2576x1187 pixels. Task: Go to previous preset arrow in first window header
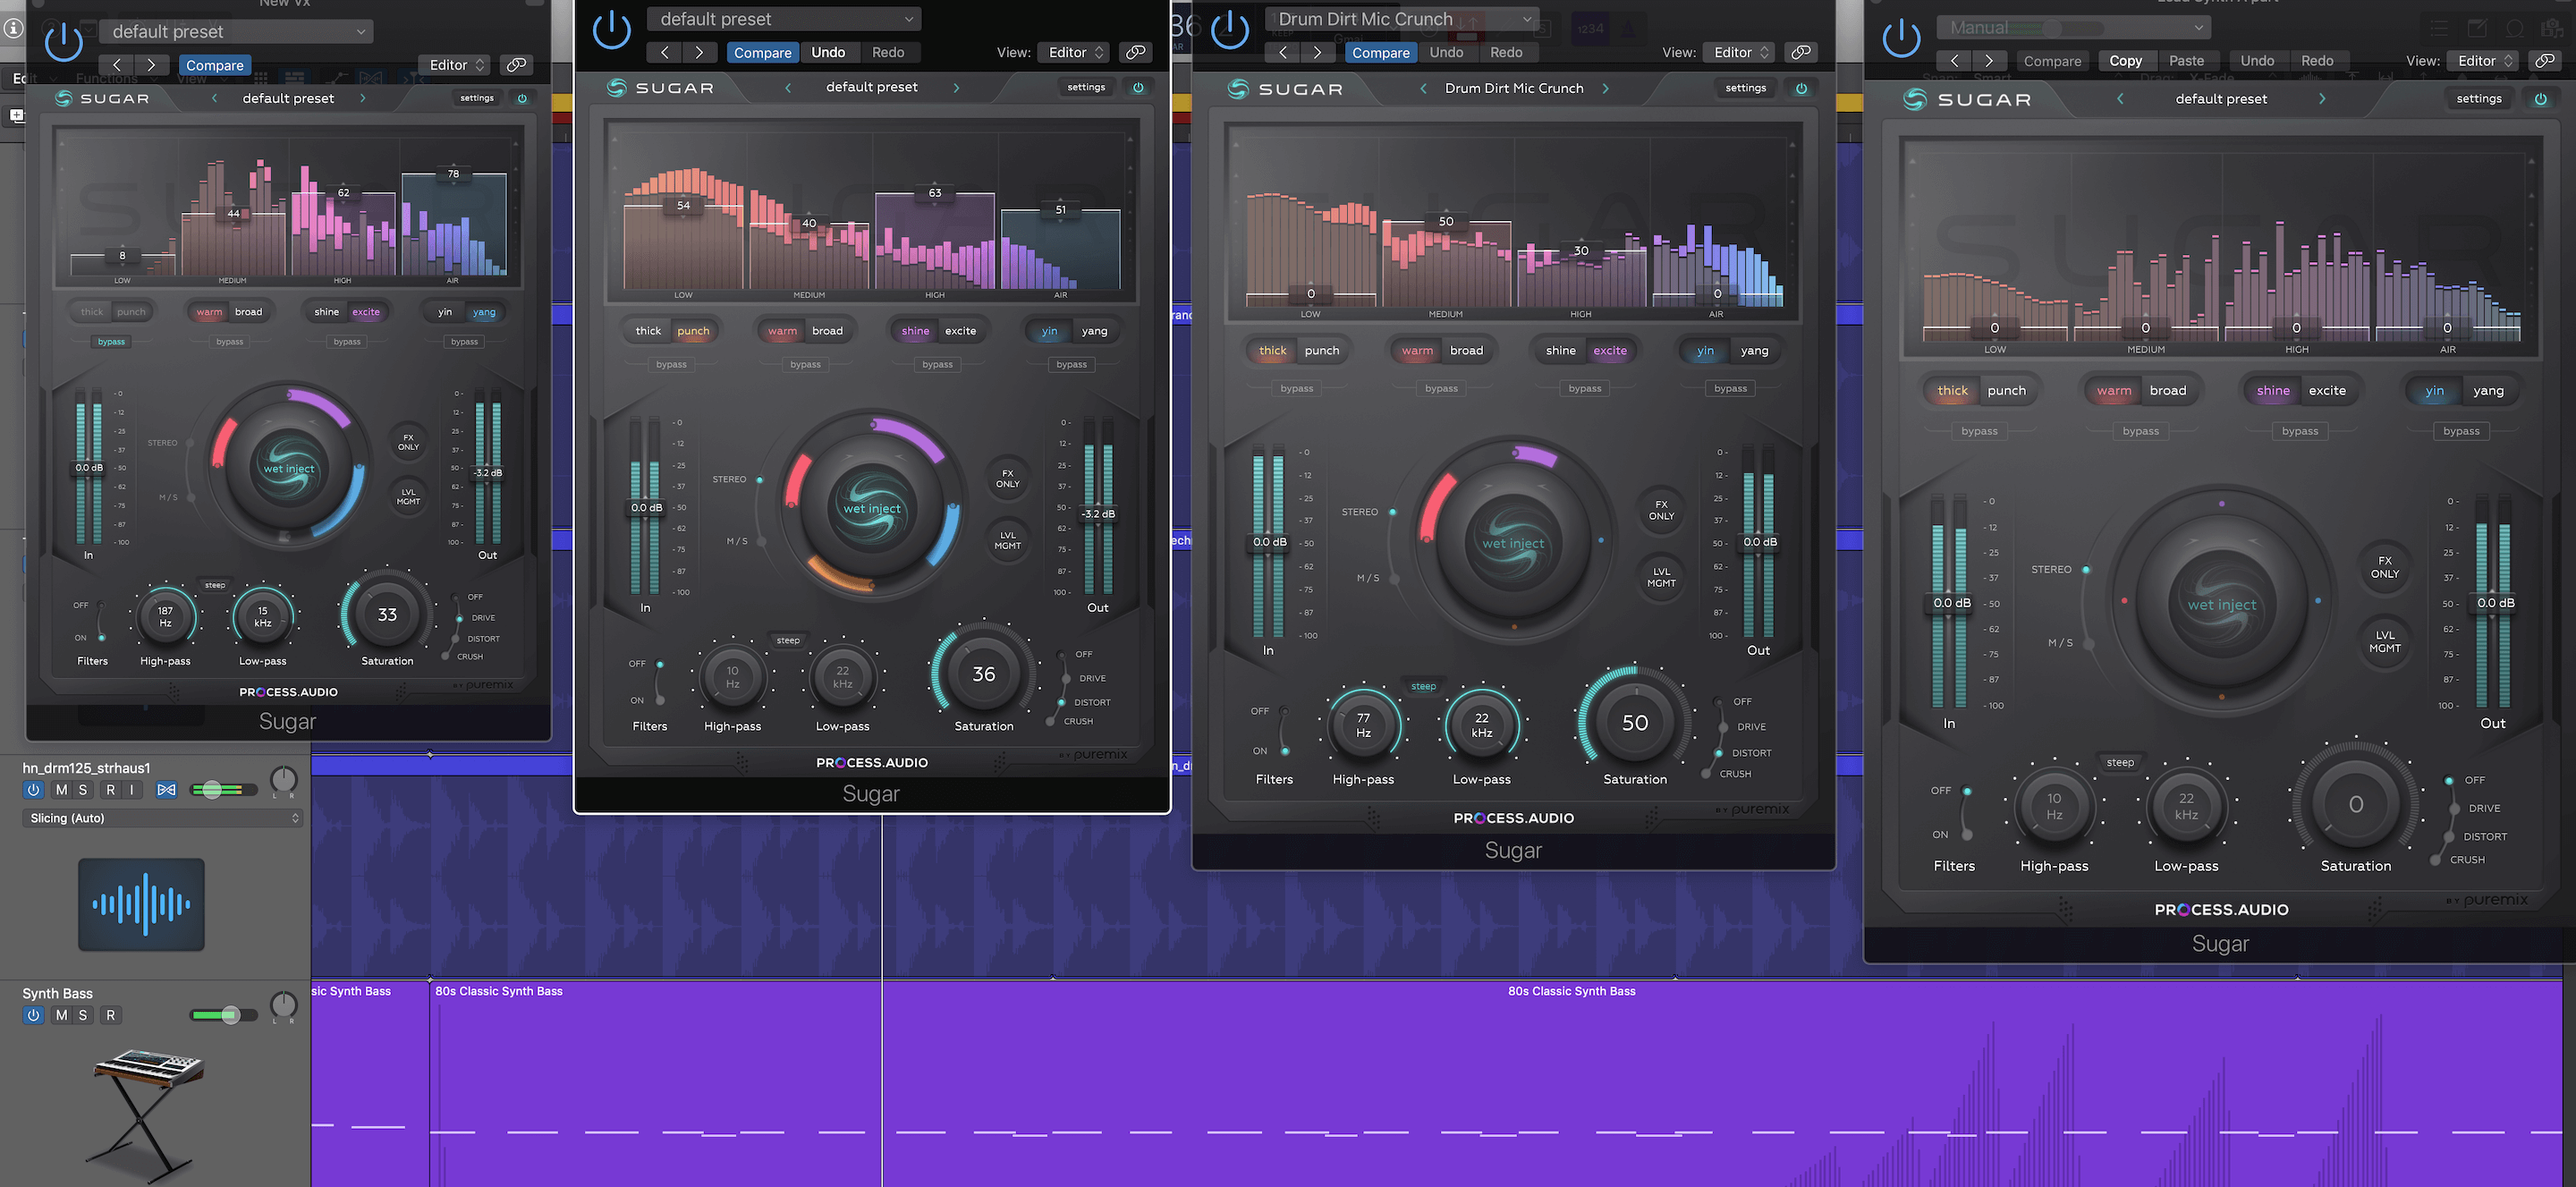click(117, 65)
